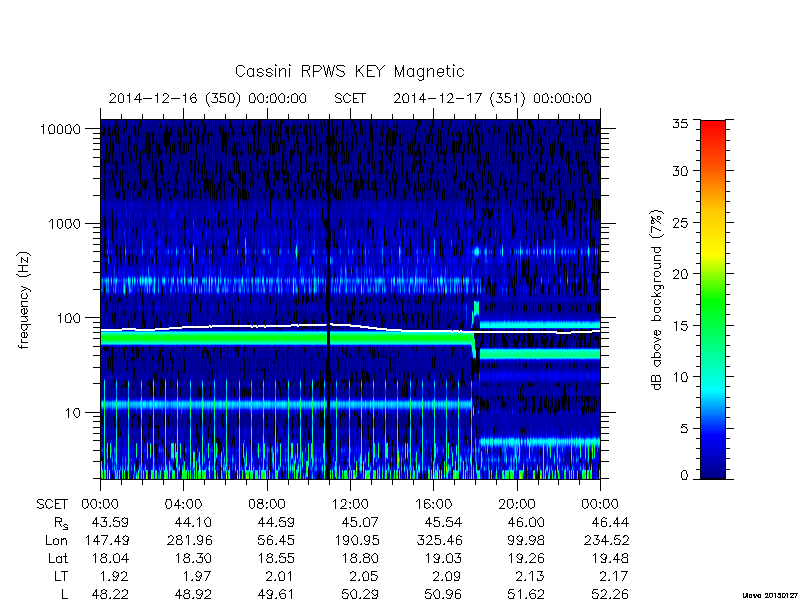Viewport: 800px width, 600px height.
Task: Click the 04:00 SCET time tick label
Action: click(183, 505)
